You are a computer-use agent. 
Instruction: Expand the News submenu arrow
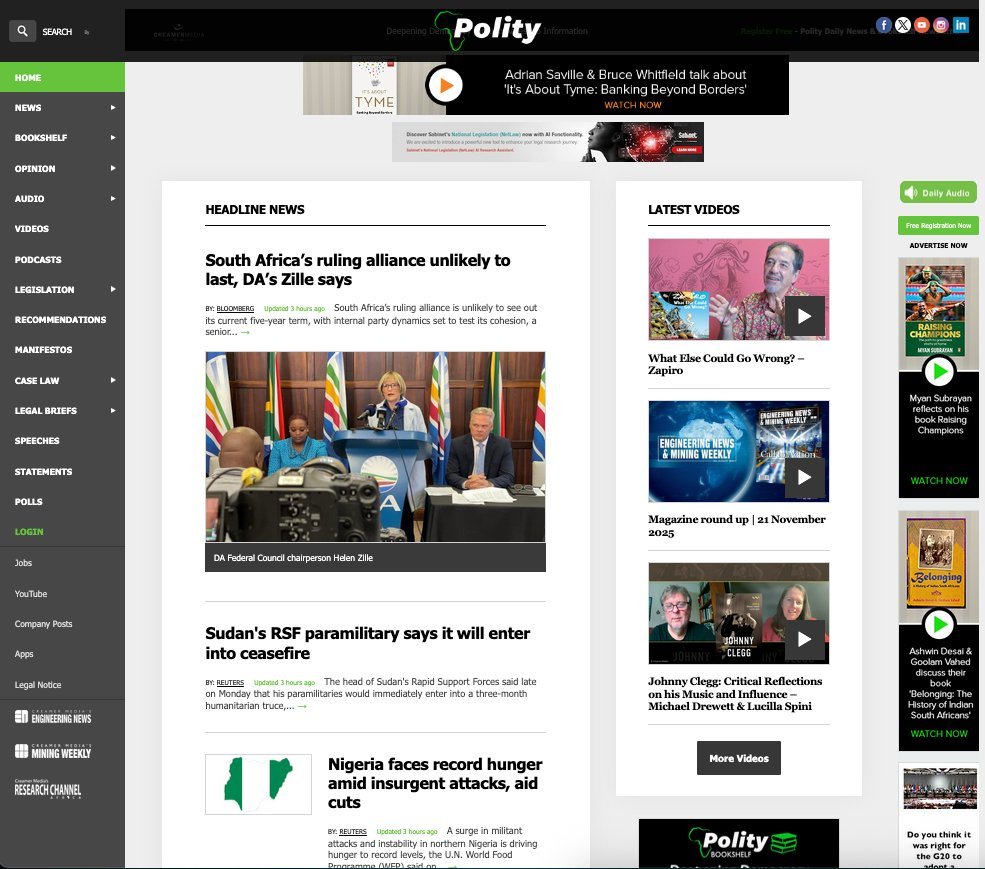(113, 107)
